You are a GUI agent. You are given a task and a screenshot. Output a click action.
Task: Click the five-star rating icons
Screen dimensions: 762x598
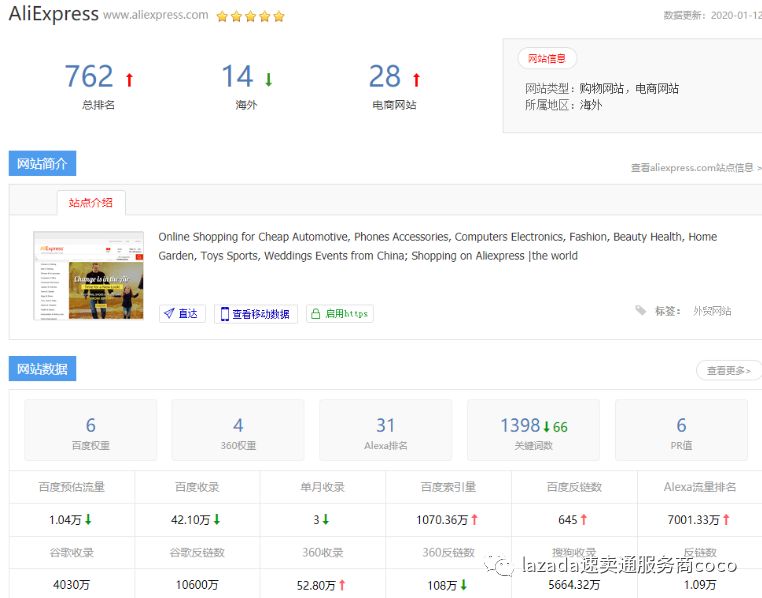(250, 17)
